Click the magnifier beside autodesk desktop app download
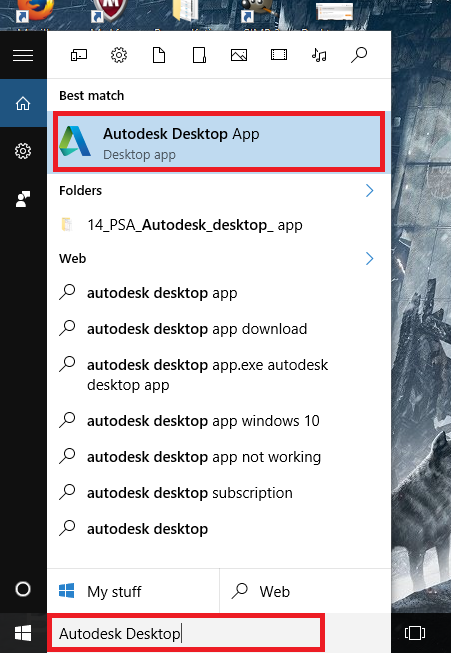 (x=67, y=328)
